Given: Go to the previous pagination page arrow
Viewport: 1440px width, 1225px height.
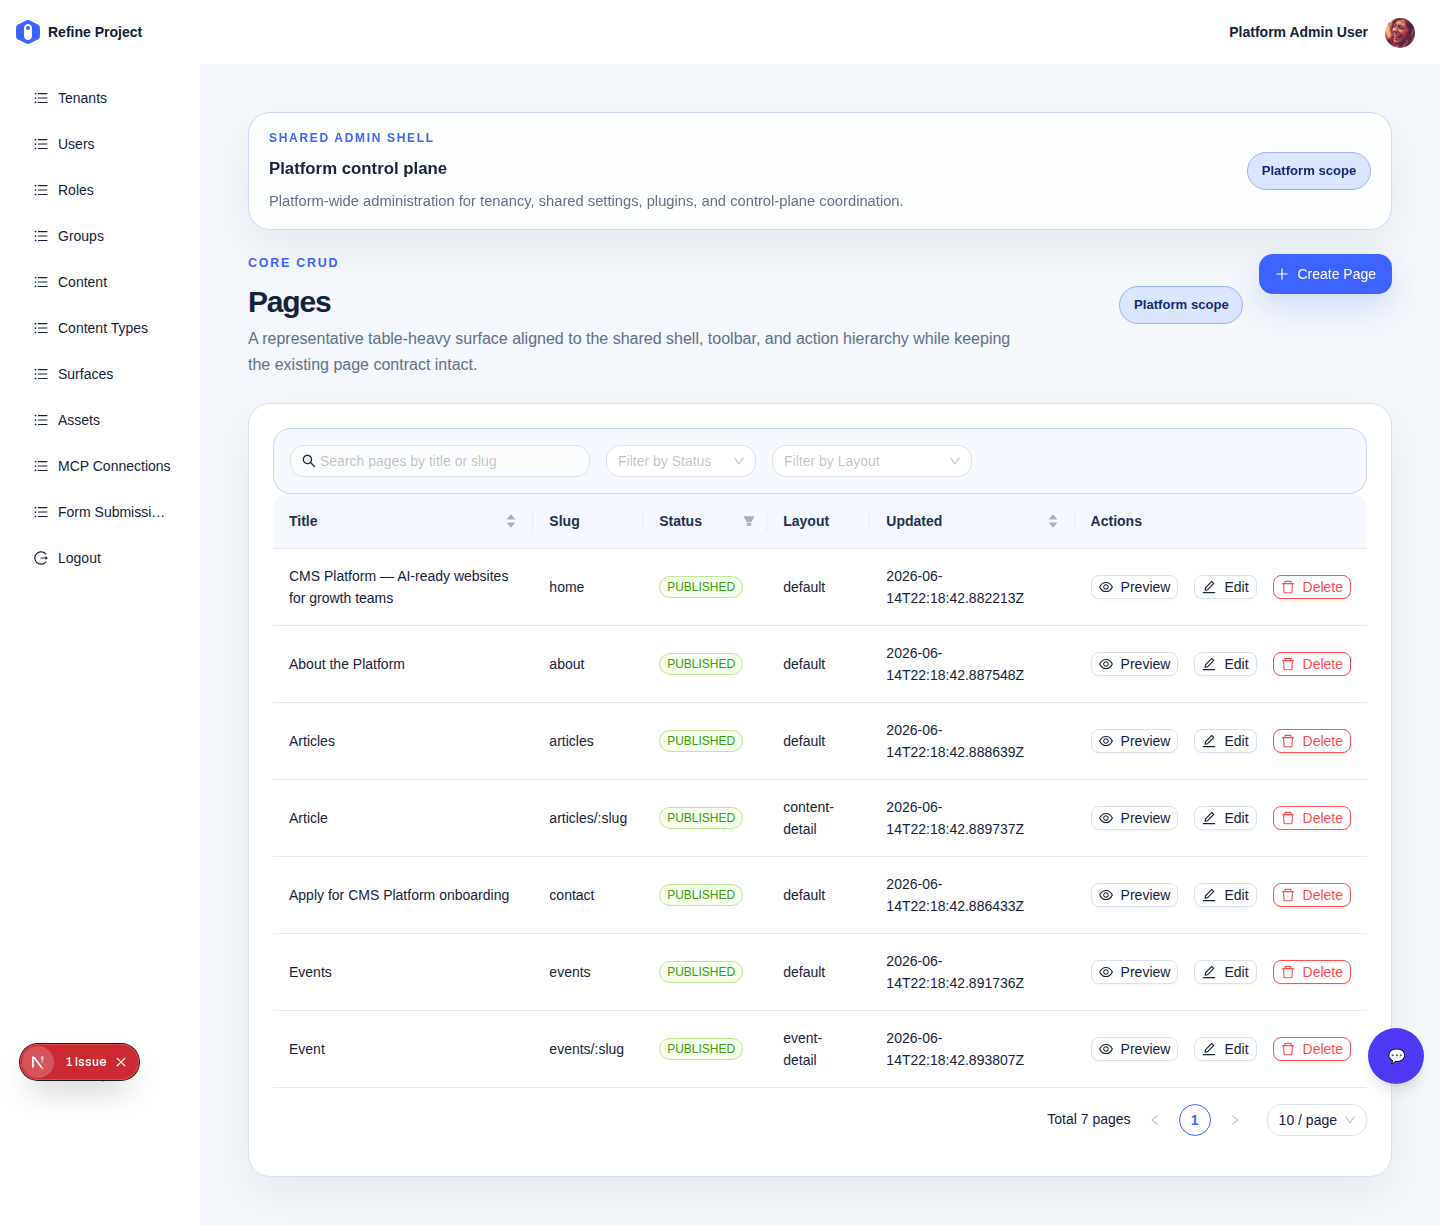Looking at the screenshot, I should [x=1155, y=1120].
